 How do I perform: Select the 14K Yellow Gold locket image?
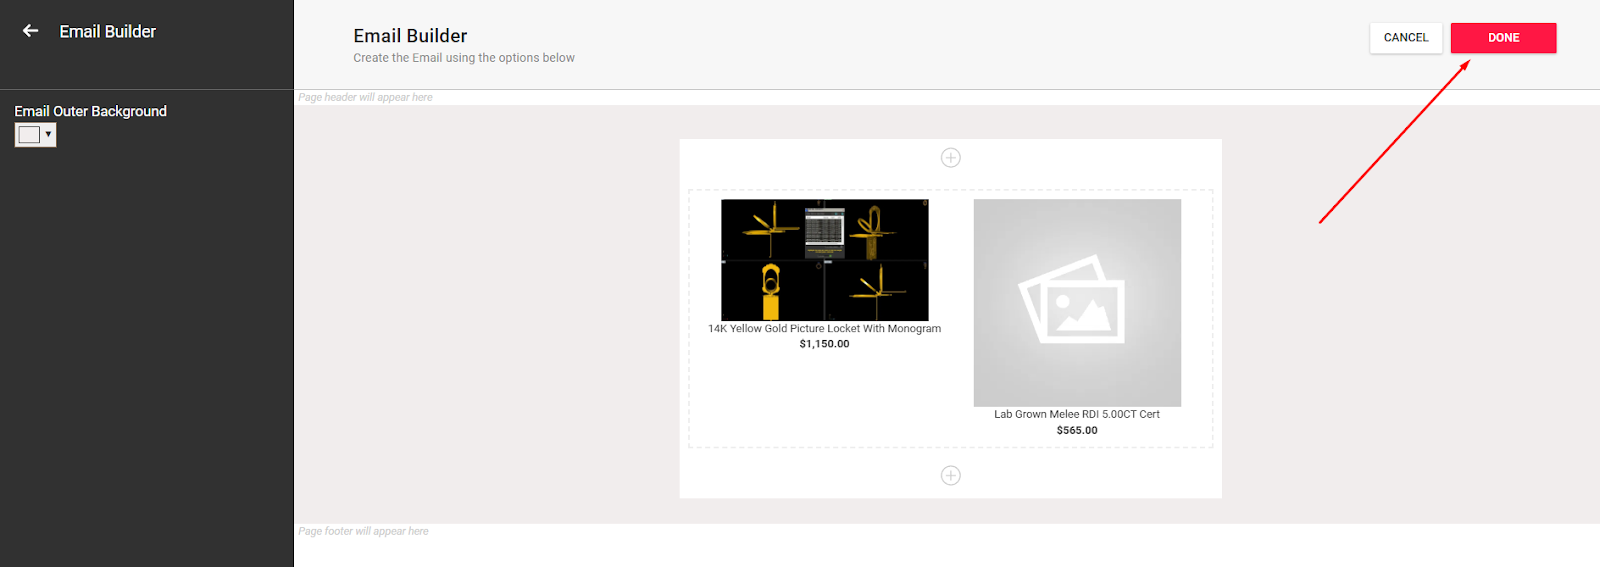coord(825,260)
